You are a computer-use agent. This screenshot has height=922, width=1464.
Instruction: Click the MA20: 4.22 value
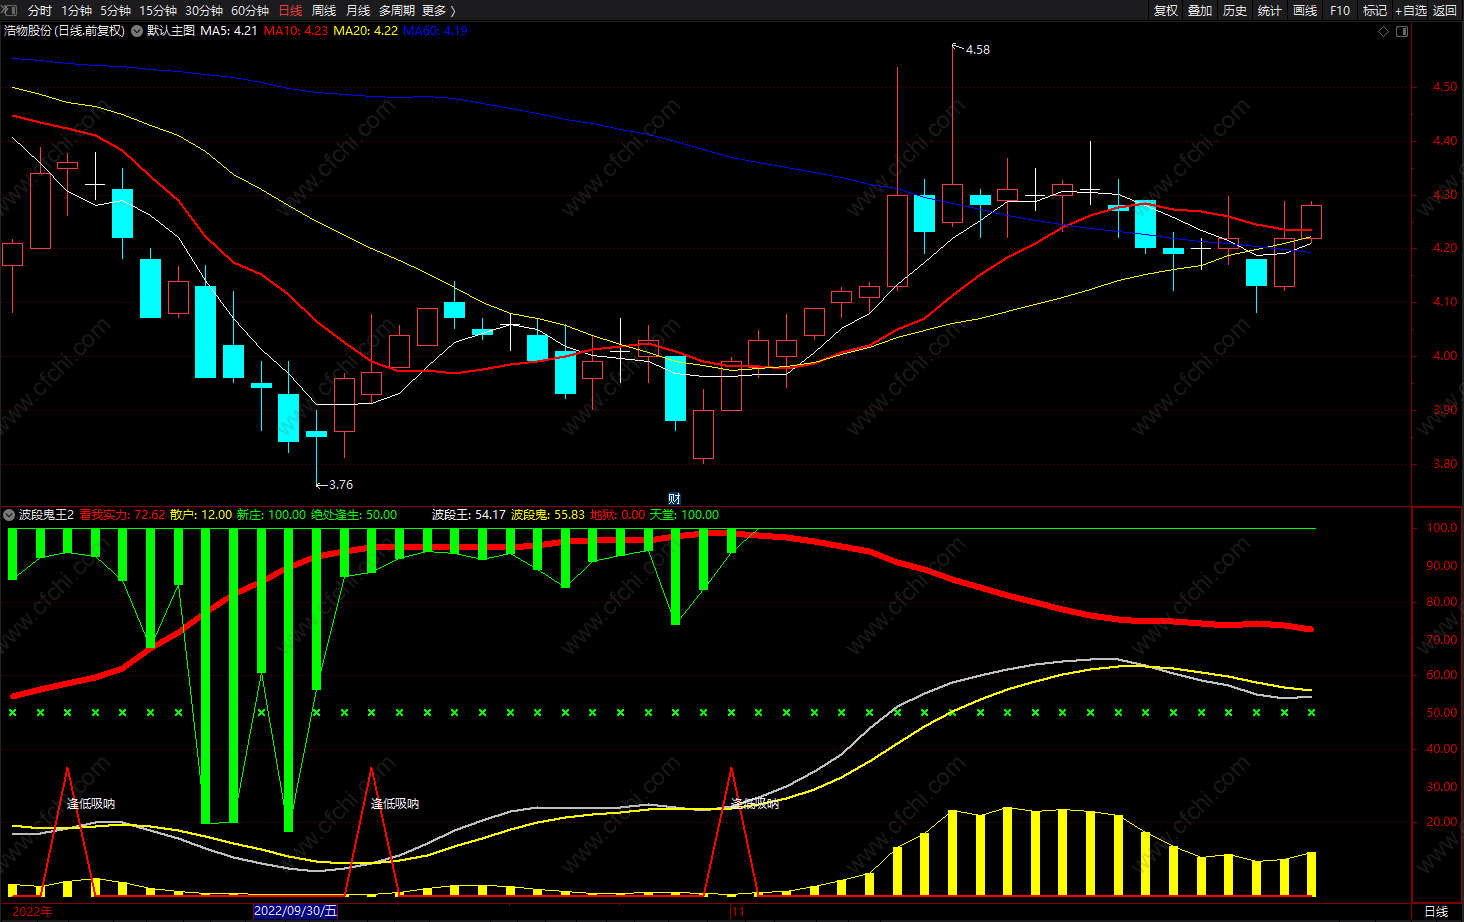366,31
